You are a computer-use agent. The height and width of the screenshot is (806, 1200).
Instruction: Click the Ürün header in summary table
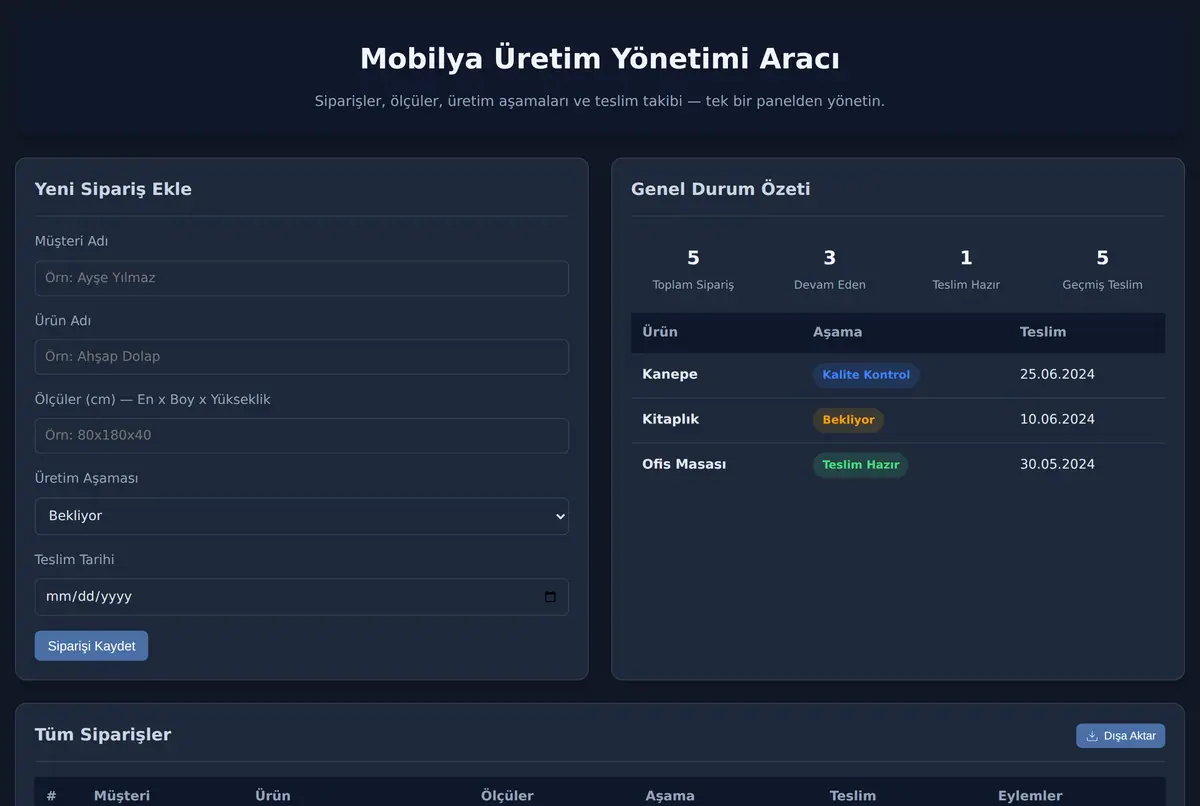tap(660, 332)
